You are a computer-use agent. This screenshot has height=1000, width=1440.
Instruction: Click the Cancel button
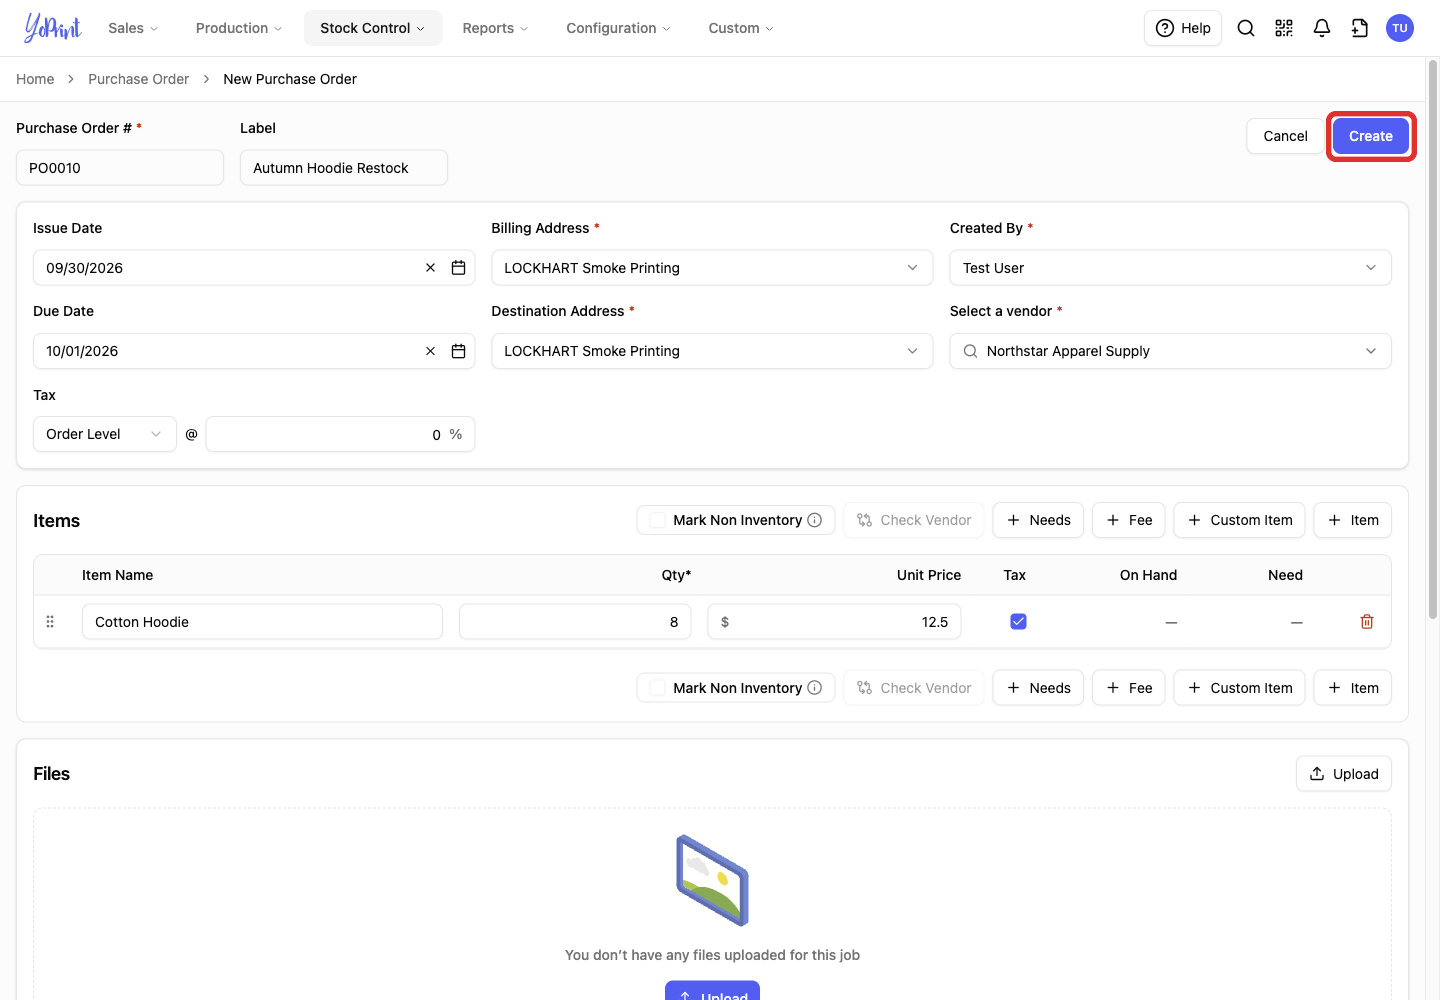click(1285, 136)
